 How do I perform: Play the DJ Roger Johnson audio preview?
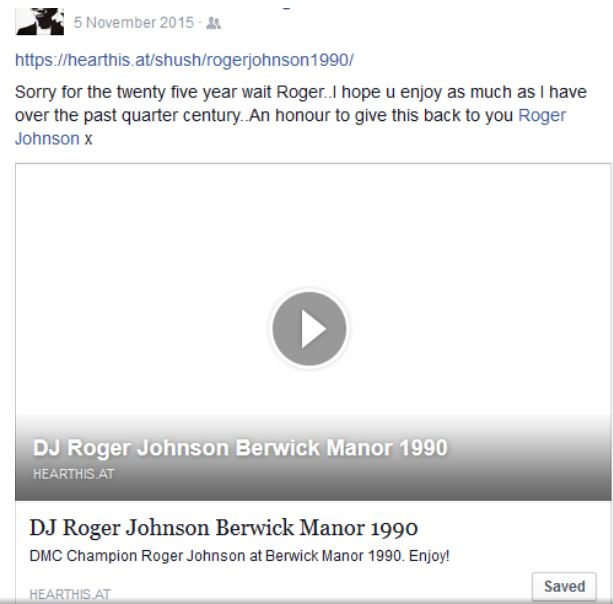point(309,328)
